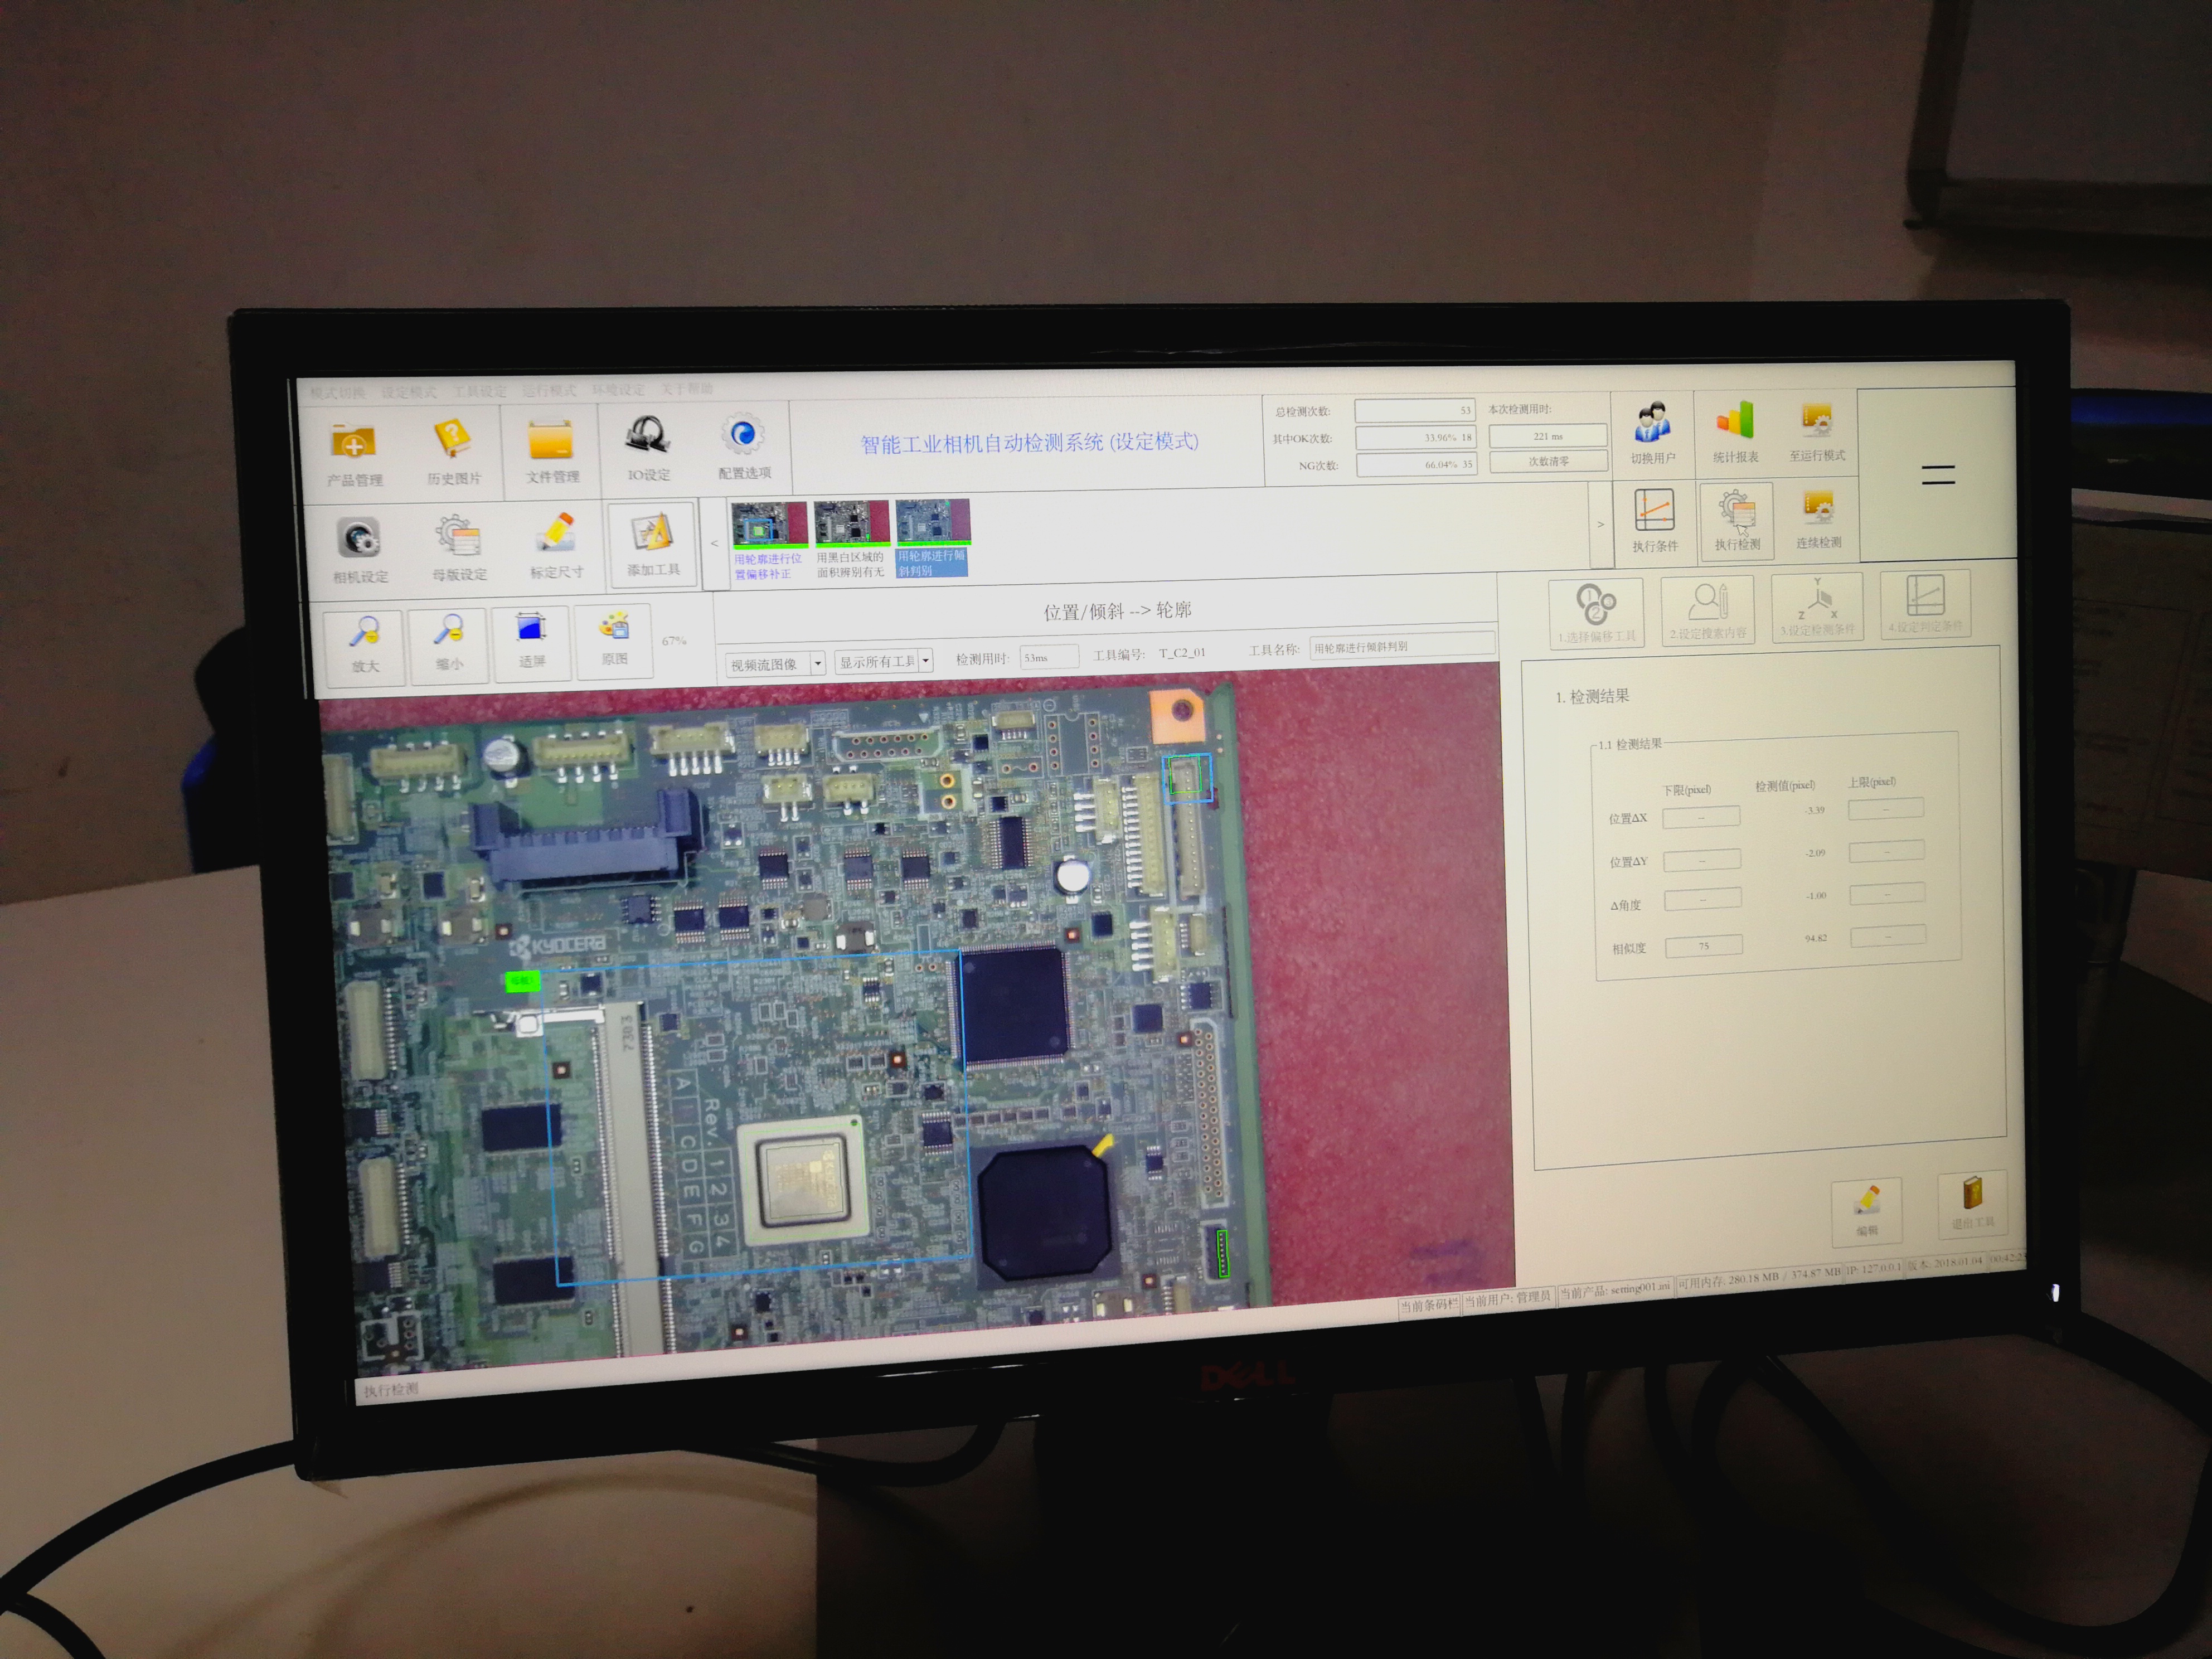This screenshot has width=2212, height=1659.
Task: Click 次数清零 reset counts button
Action: pyautogui.click(x=1548, y=461)
